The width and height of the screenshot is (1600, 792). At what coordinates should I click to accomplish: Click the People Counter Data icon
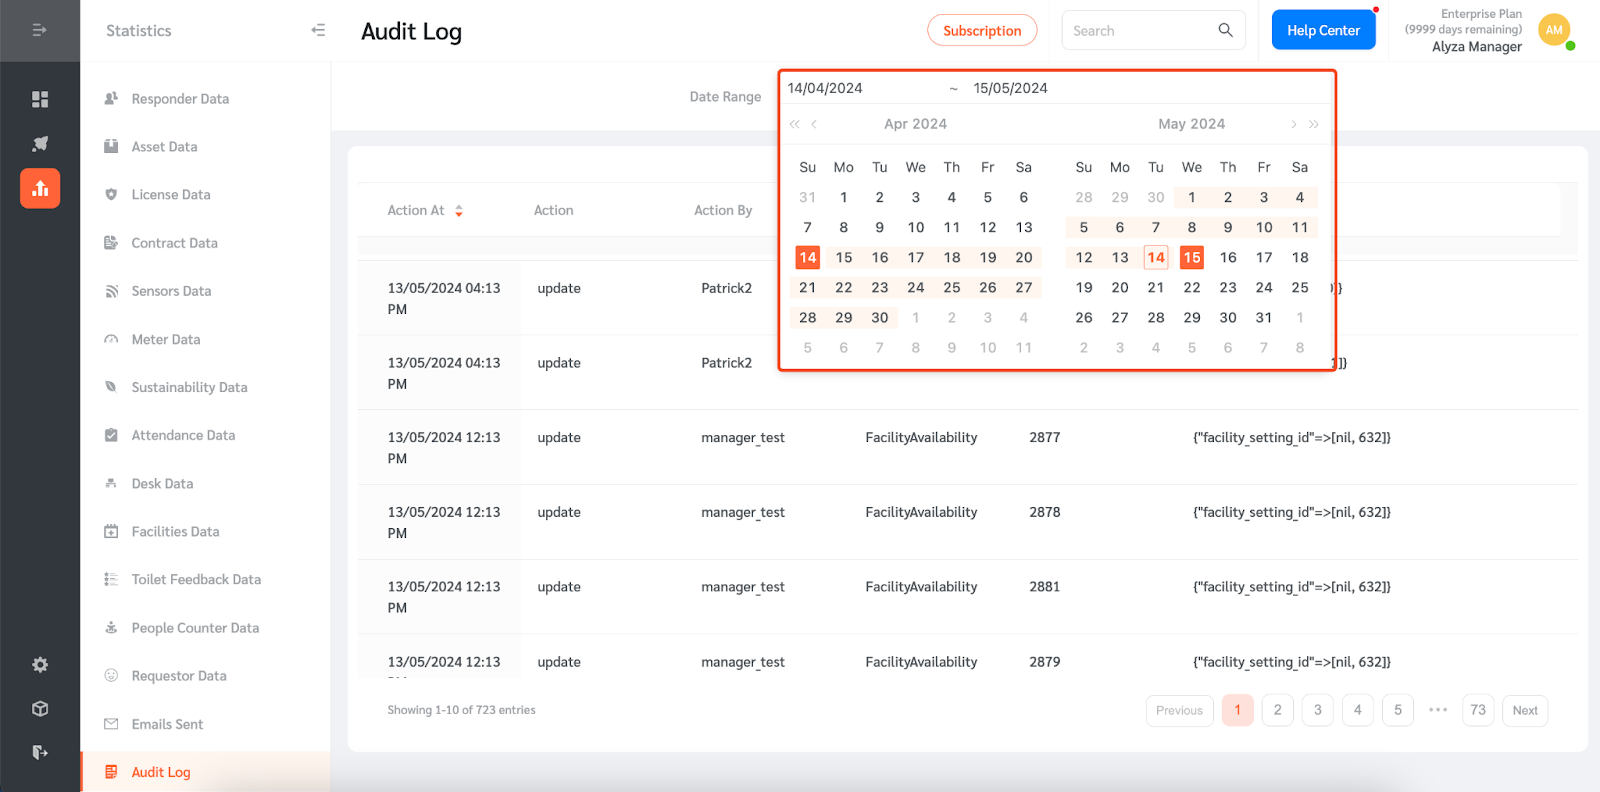pos(111,628)
